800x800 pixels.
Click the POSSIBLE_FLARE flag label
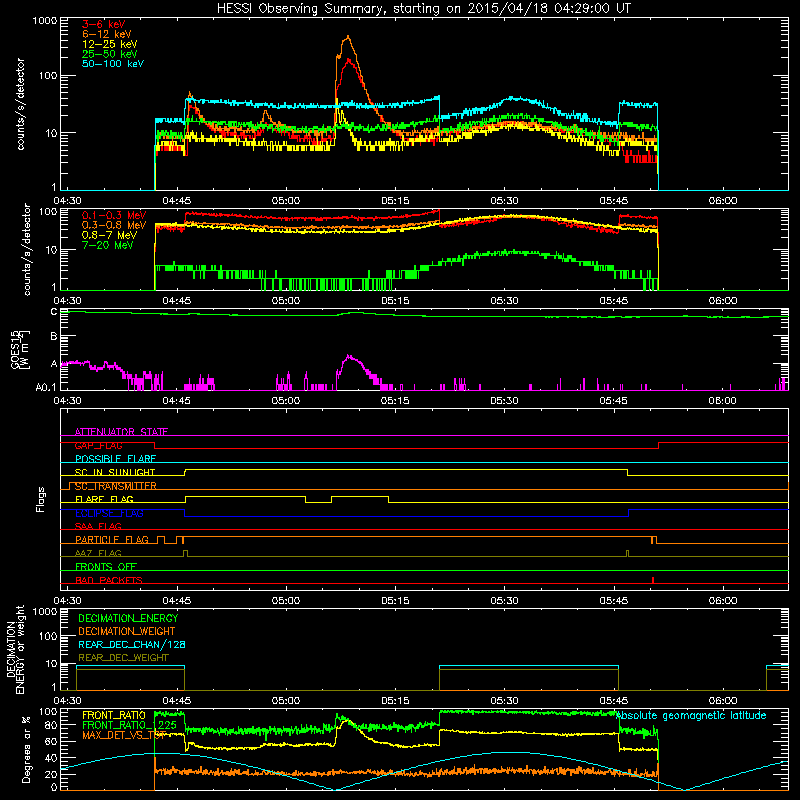pos(115,459)
